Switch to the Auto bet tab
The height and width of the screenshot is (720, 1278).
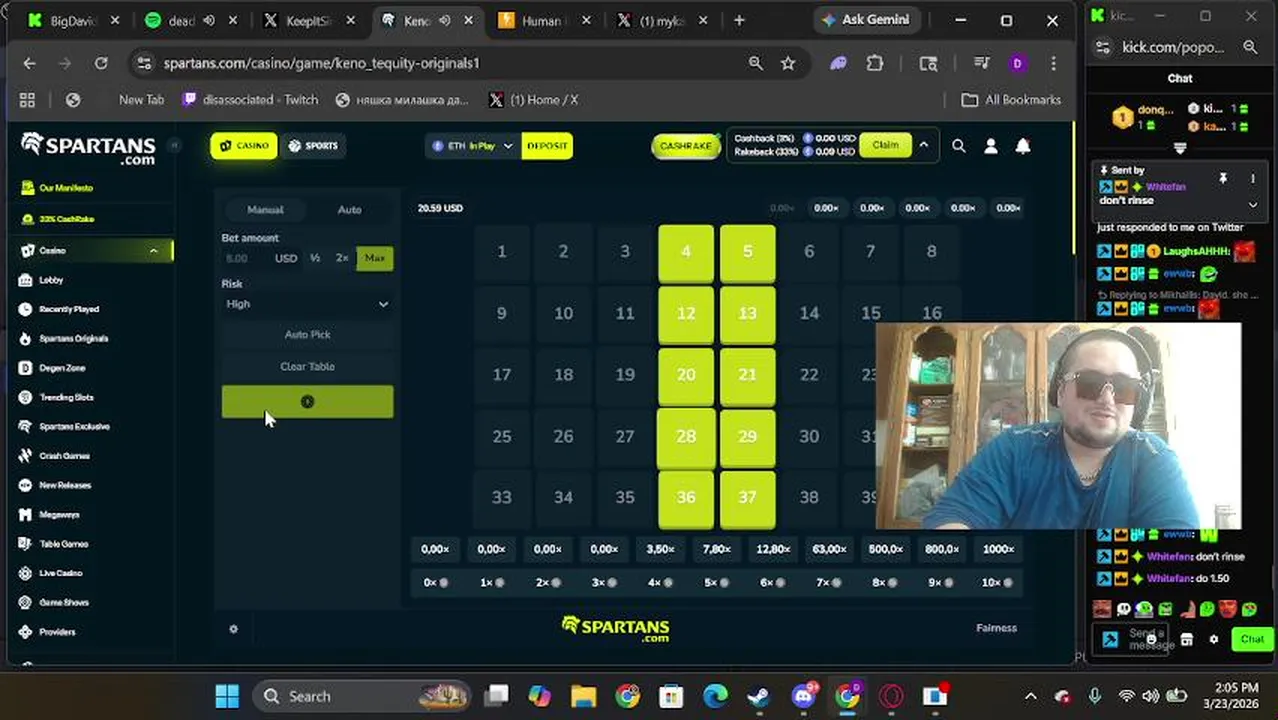(349, 209)
